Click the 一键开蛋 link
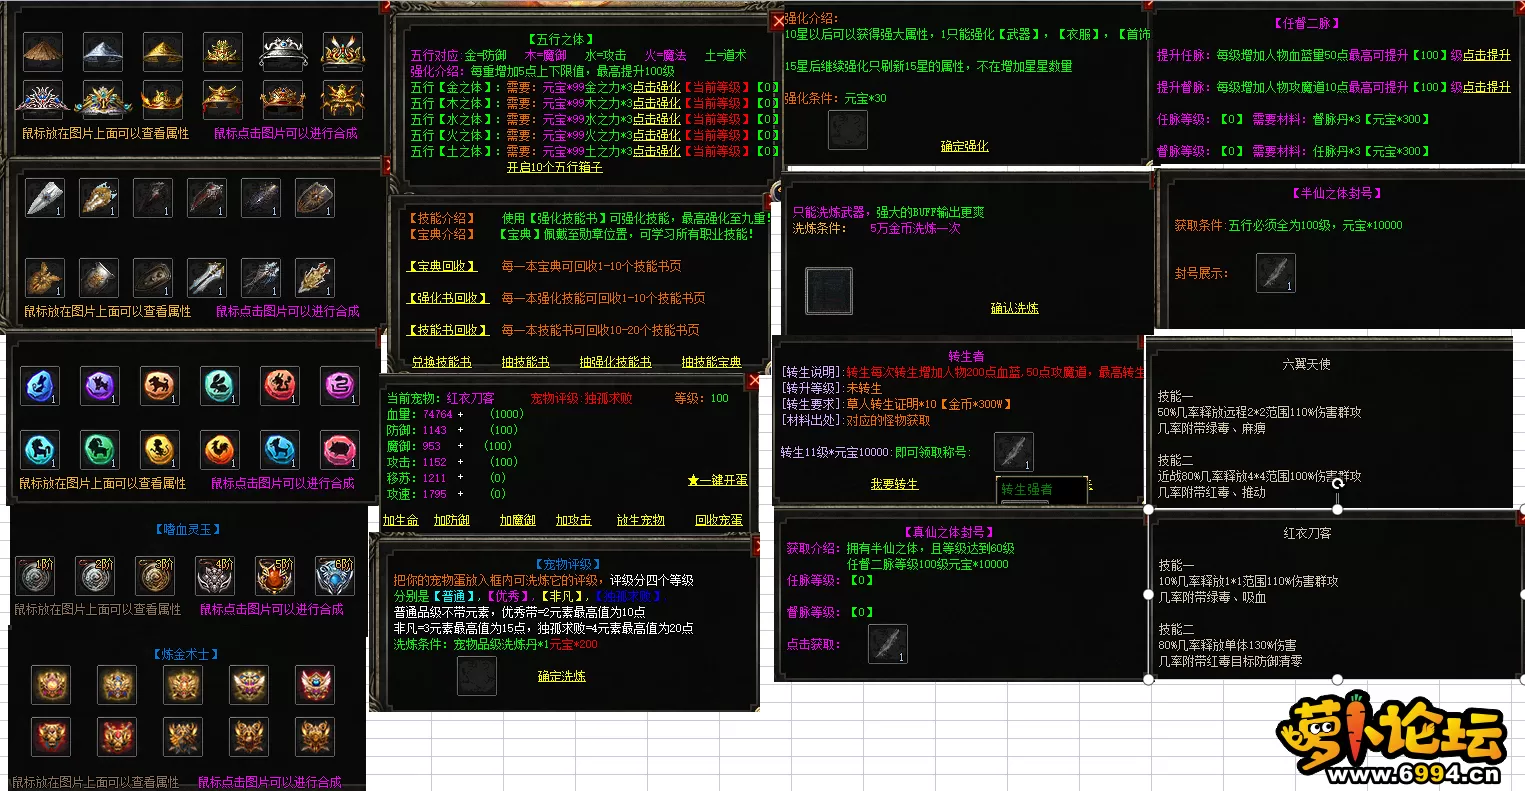The image size is (1525, 791). coord(717,480)
